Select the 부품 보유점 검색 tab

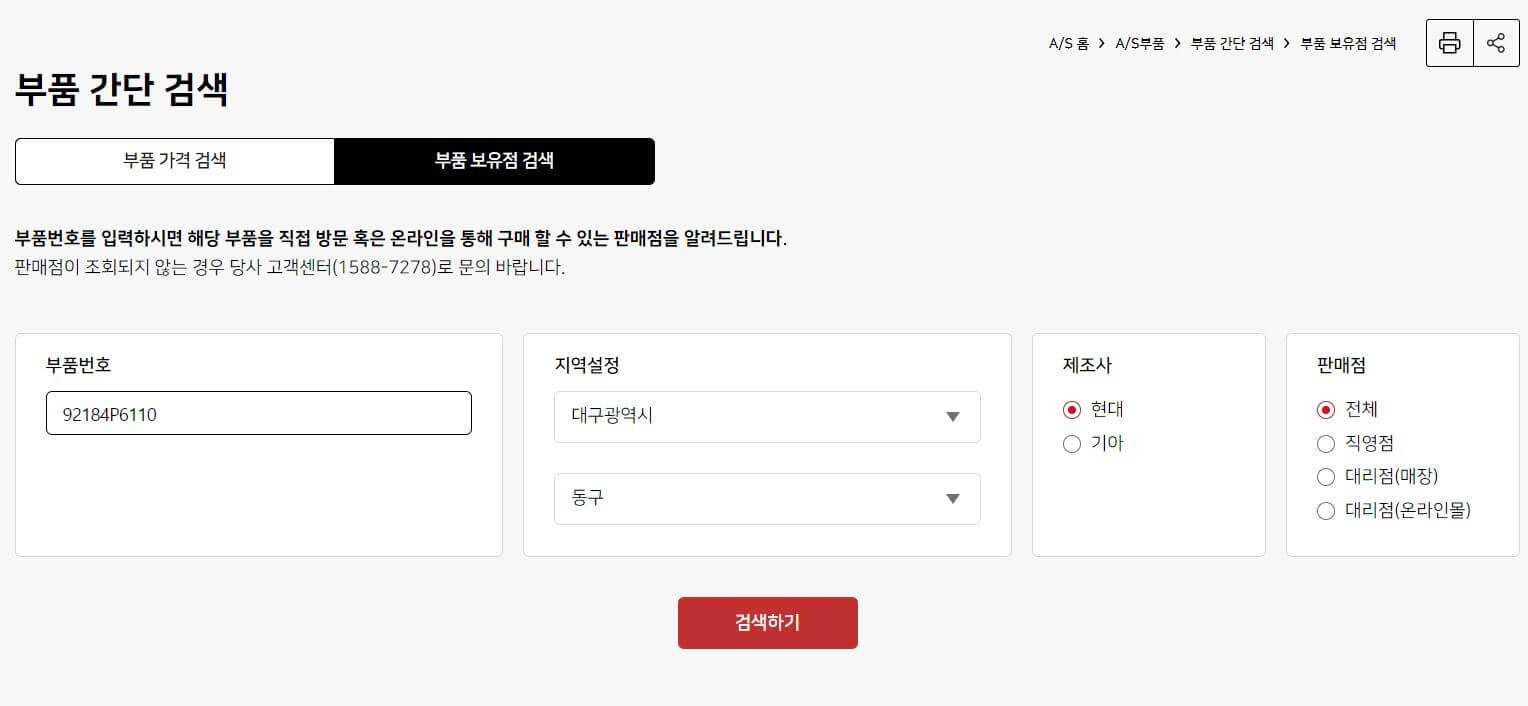(494, 161)
